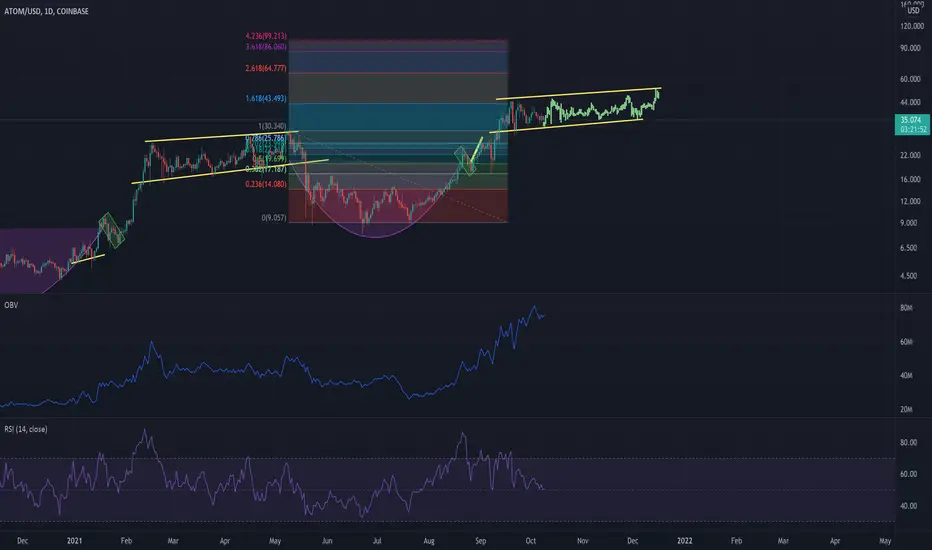Click 12.000 on the price axis
932x550 pixels.
tap(911, 202)
